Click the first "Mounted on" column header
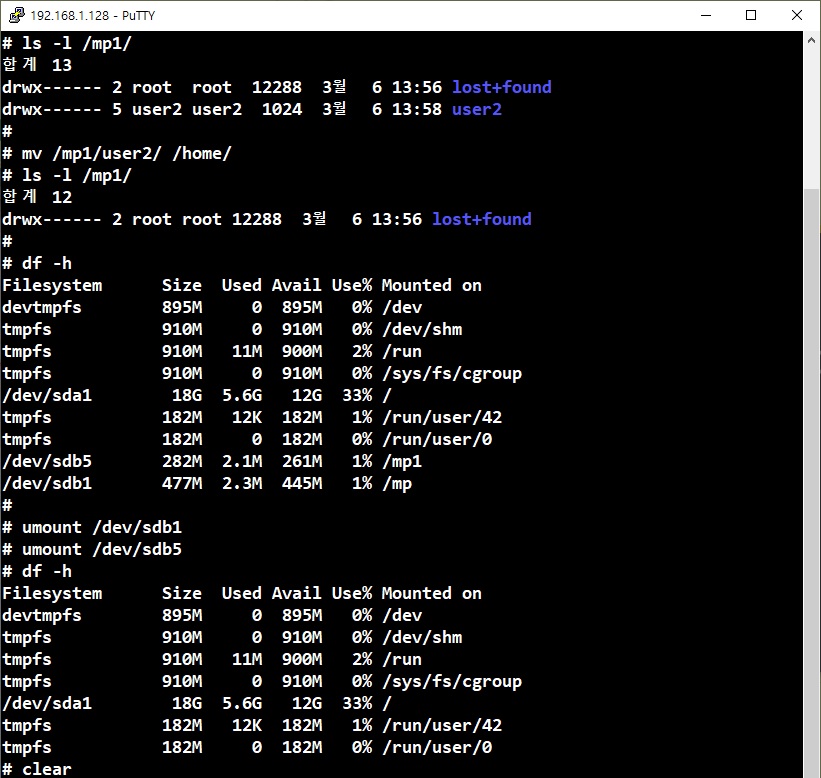The height and width of the screenshot is (778, 821). click(x=431, y=285)
